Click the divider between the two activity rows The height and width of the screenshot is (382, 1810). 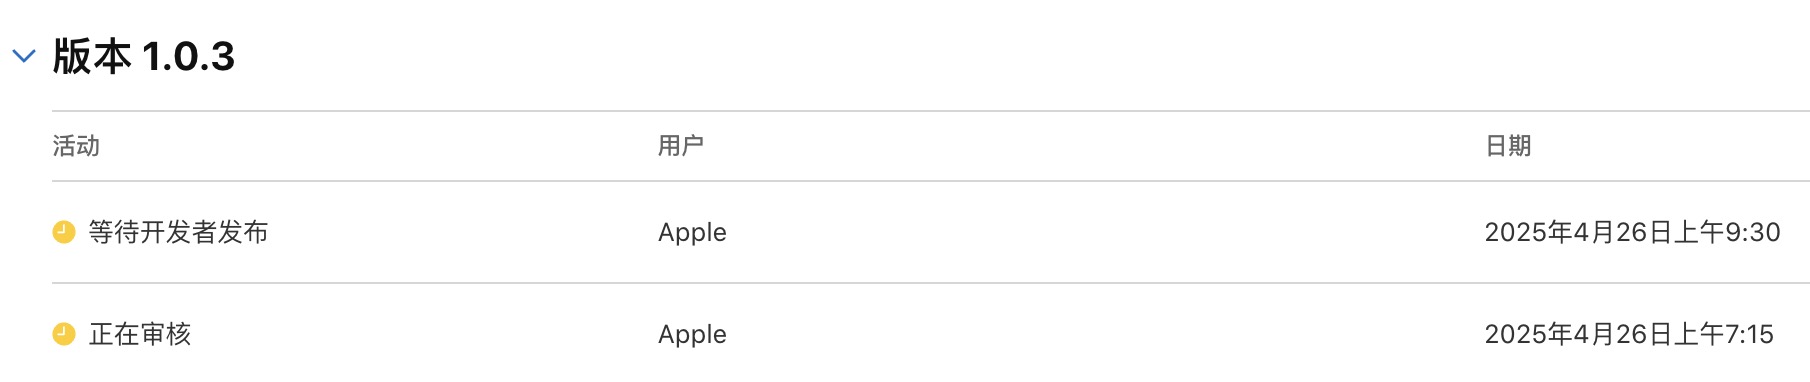click(x=931, y=283)
